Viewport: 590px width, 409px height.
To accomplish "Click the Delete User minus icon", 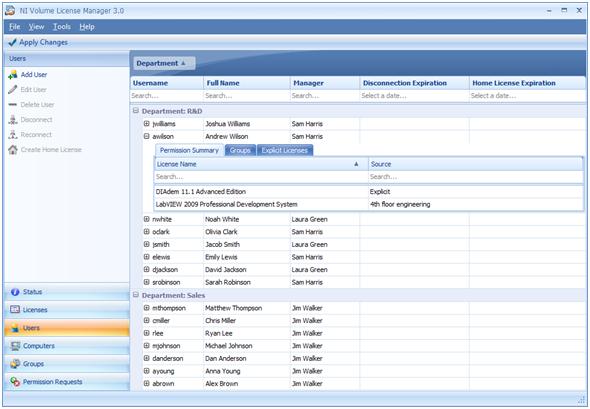I will 13,105.
